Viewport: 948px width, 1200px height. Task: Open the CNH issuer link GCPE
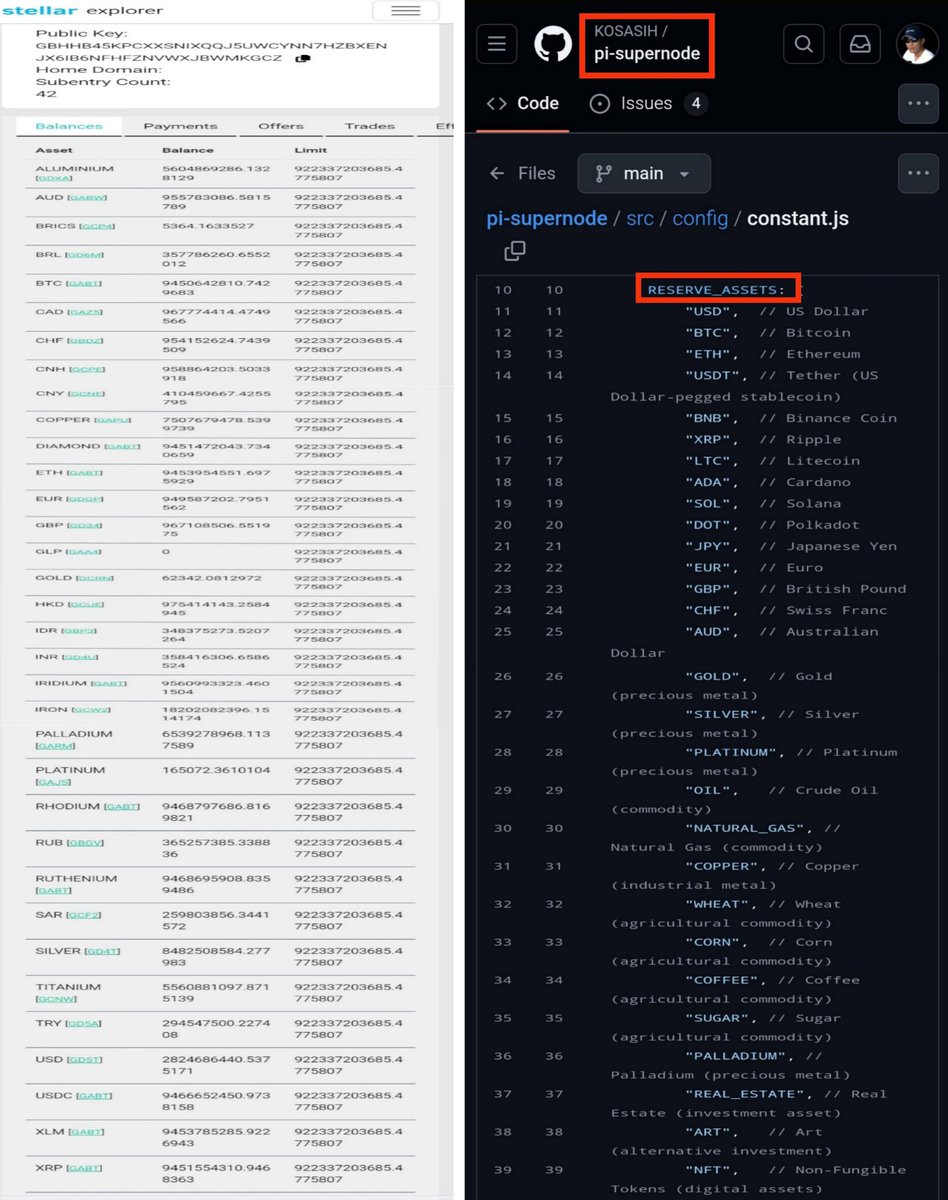(85, 369)
